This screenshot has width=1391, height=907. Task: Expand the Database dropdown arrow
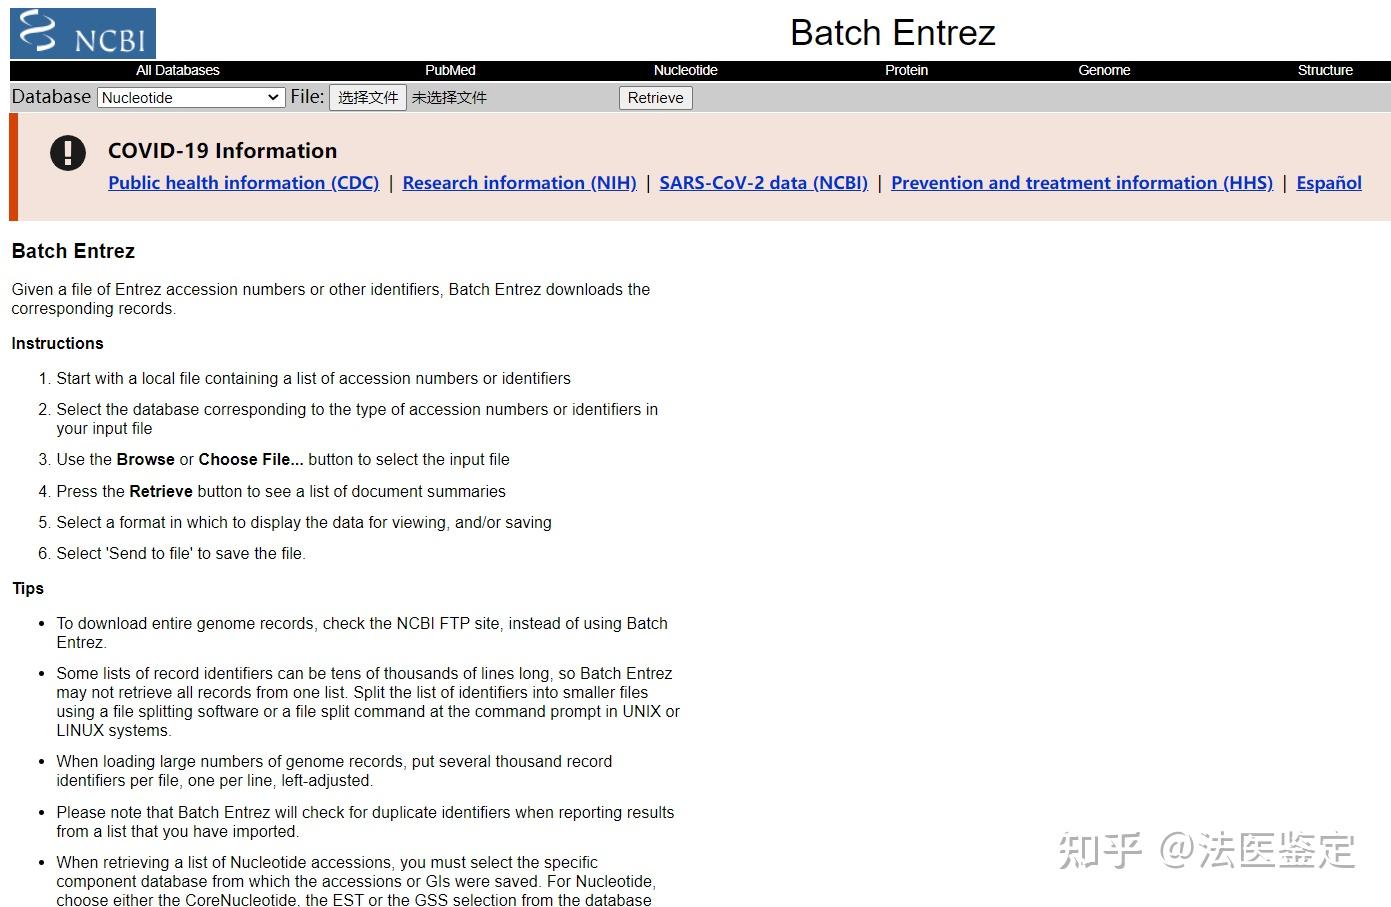point(272,97)
